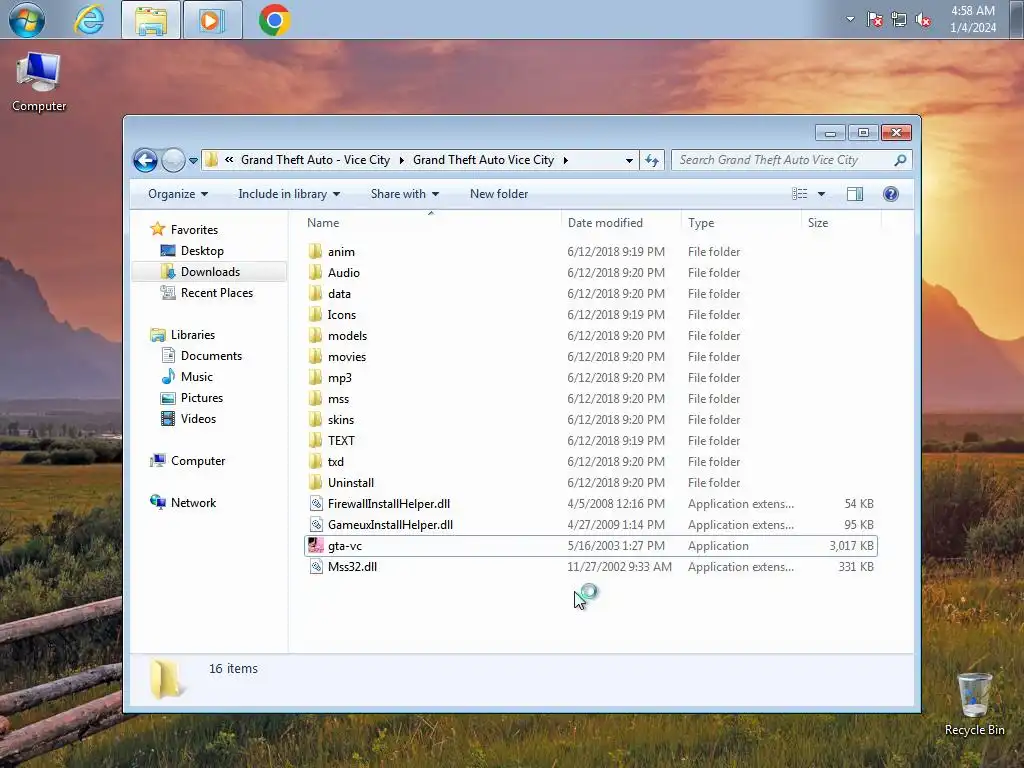This screenshot has height=768, width=1024.
Task: Click the search magnifier icon
Action: [x=900, y=160]
